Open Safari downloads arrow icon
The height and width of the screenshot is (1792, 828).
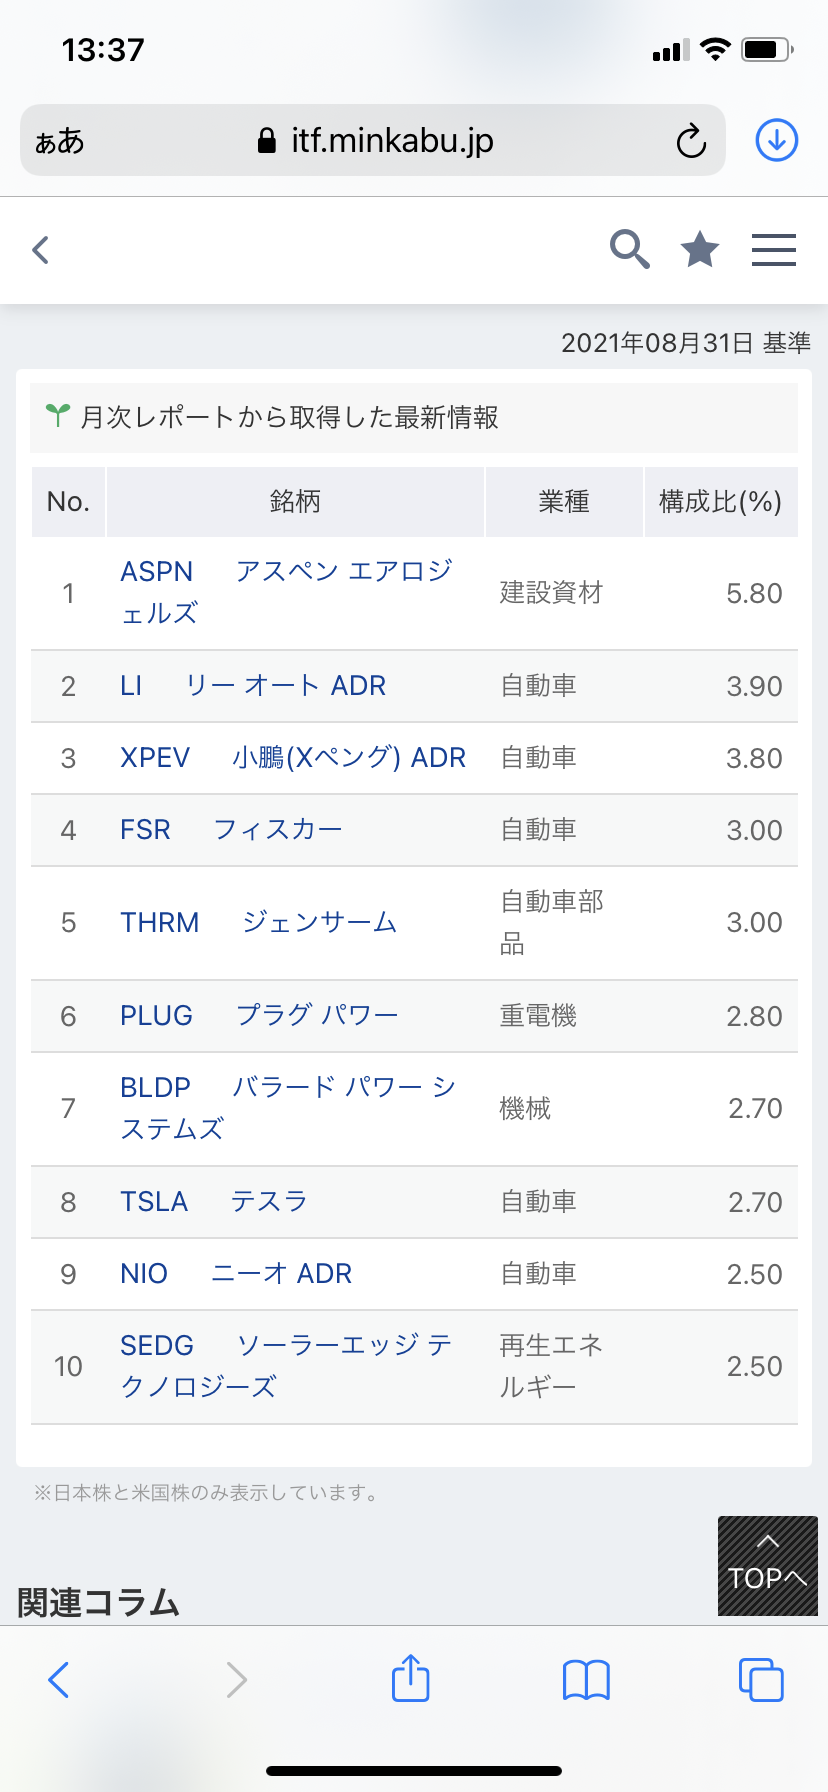776,140
